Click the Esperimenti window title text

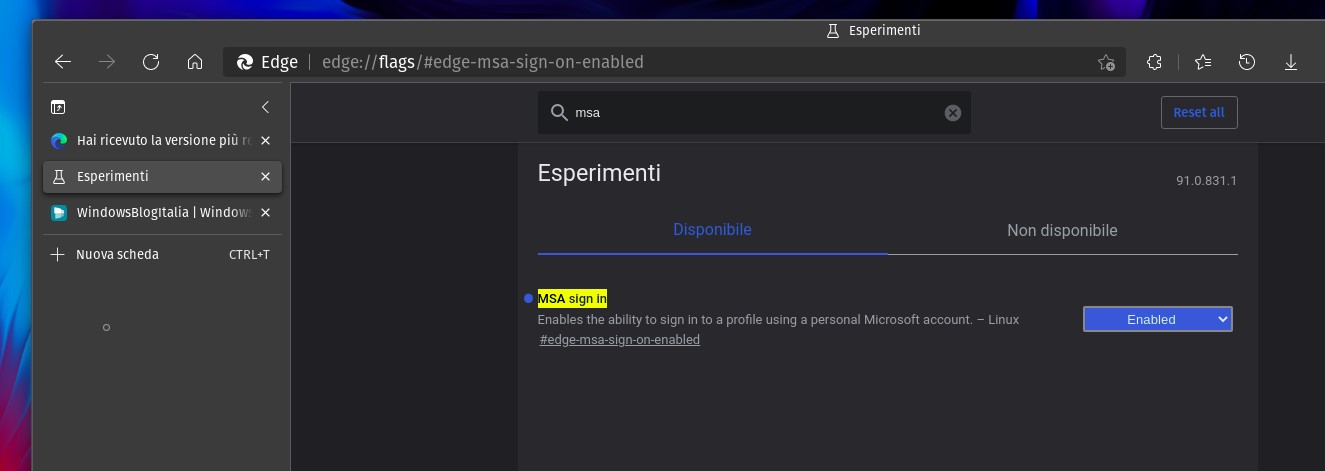[x=884, y=31]
